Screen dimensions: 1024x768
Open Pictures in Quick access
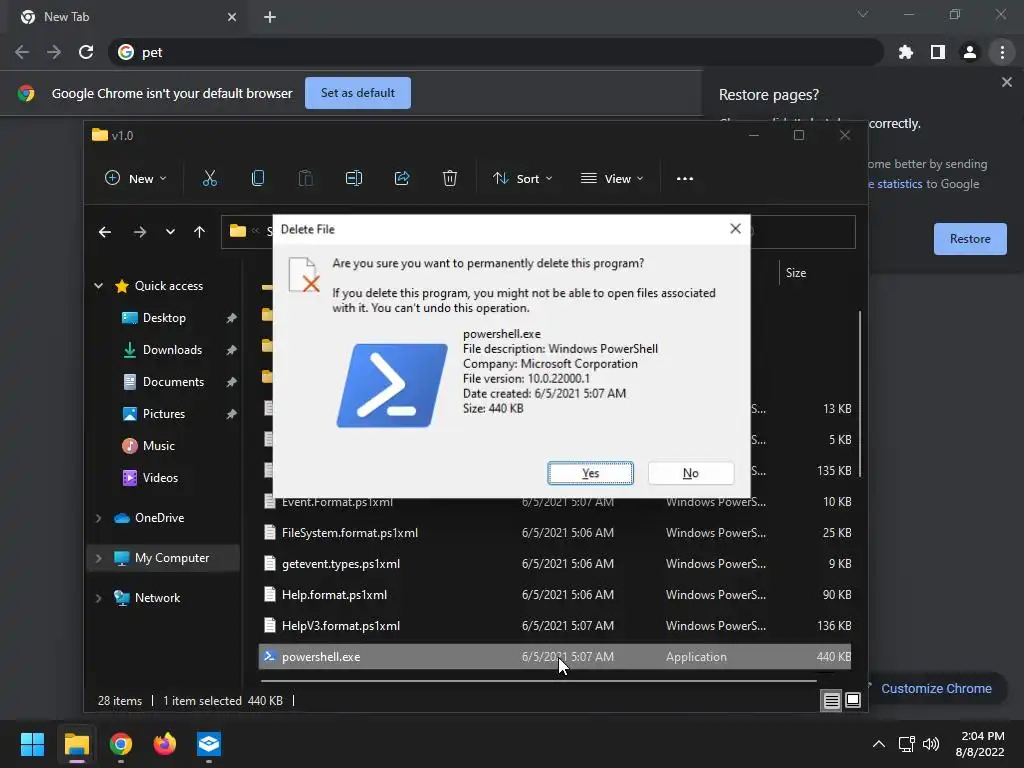[x=163, y=413]
